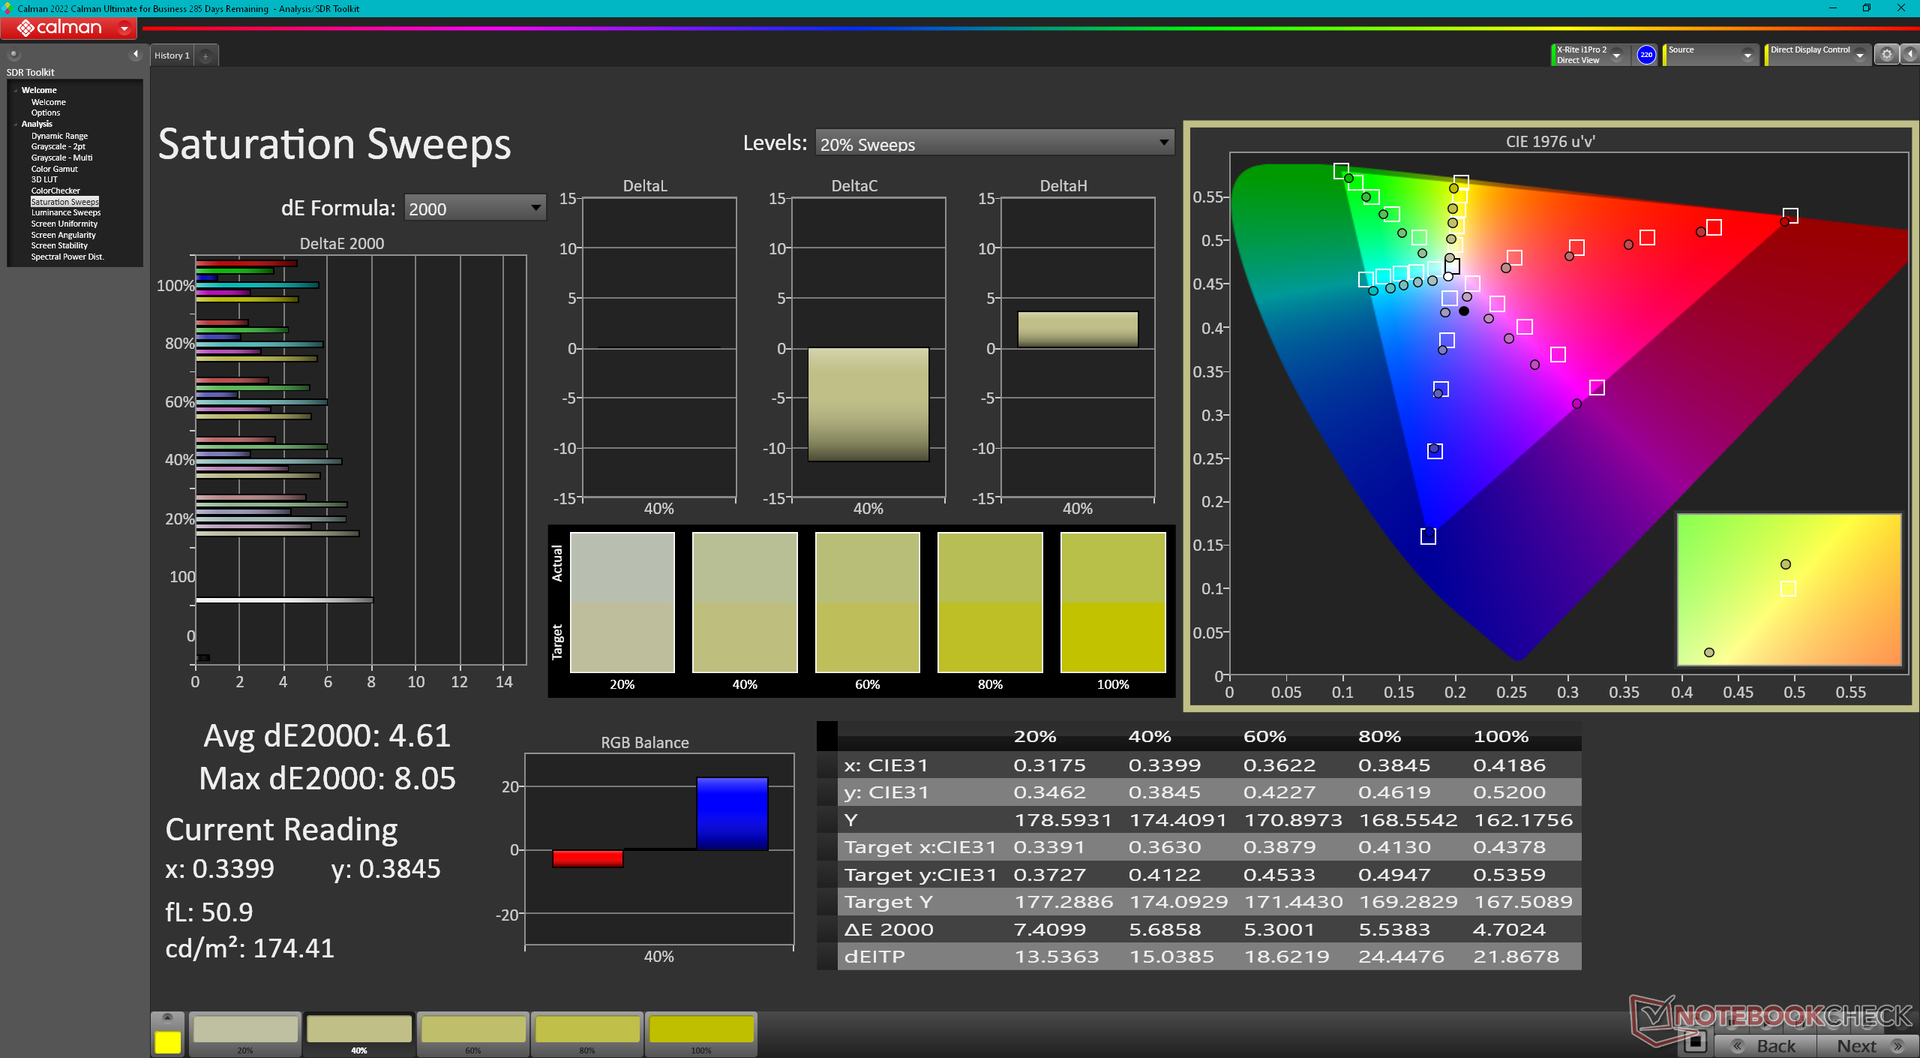Viewport: 1920px width, 1058px height.
Task: Open the ColorChecker page
Action: coord(55,191)
